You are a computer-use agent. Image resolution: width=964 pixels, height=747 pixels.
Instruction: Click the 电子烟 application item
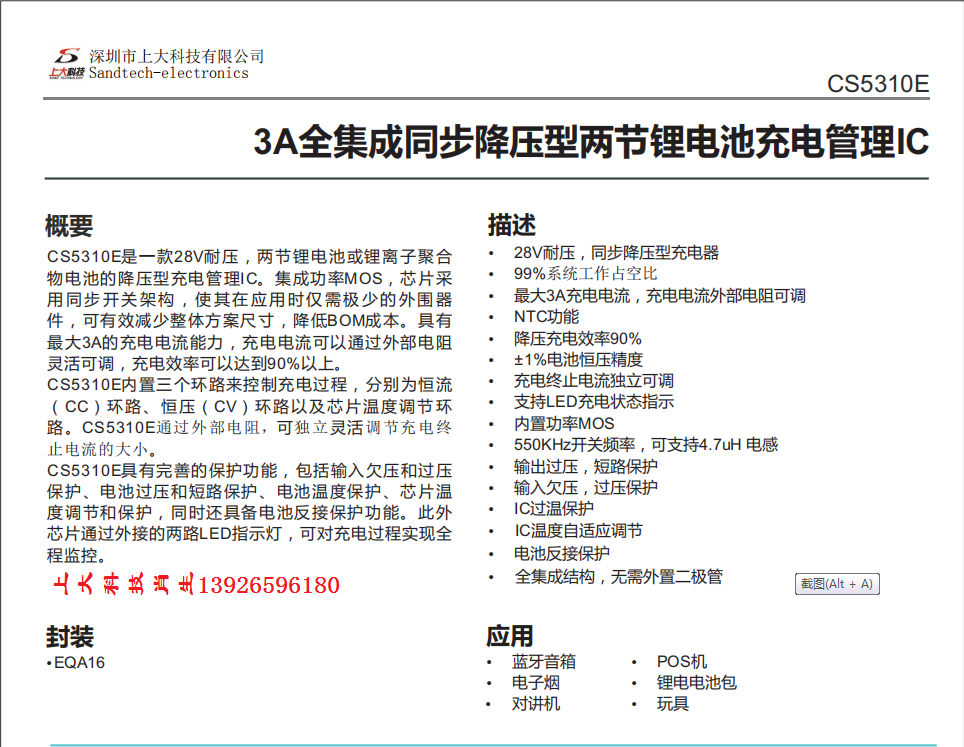click(x=536, y=683)
